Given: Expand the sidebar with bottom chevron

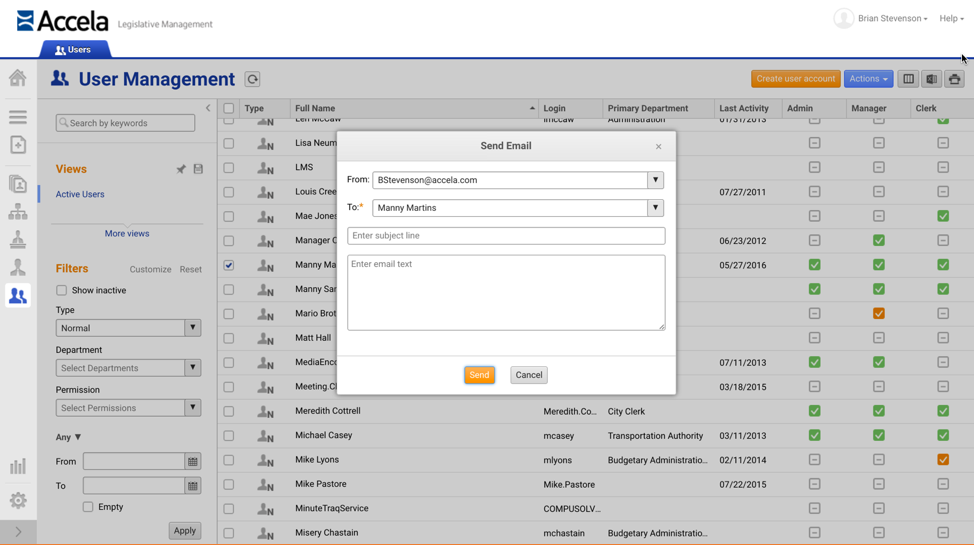Looking at the screenshot, I should point(18,532).
